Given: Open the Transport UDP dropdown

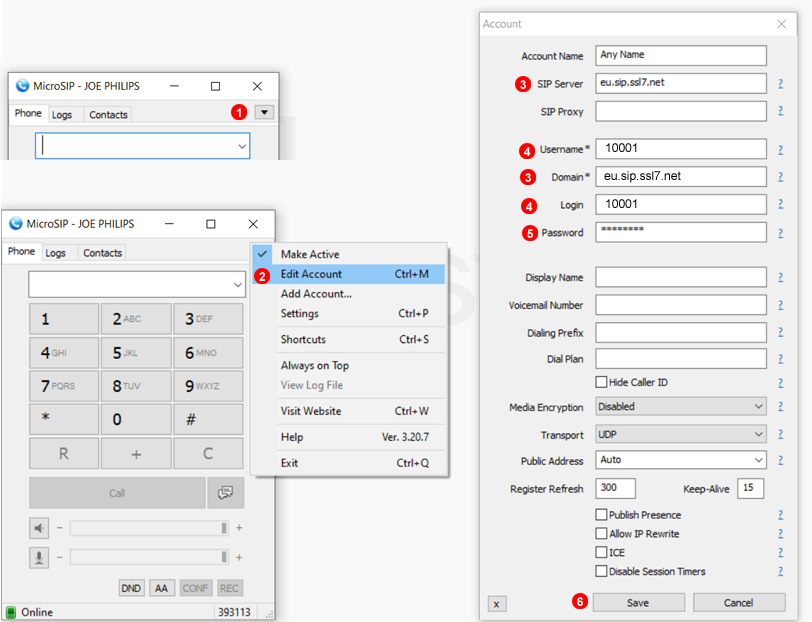Looking at the screenshot, I should pos(681,434).
